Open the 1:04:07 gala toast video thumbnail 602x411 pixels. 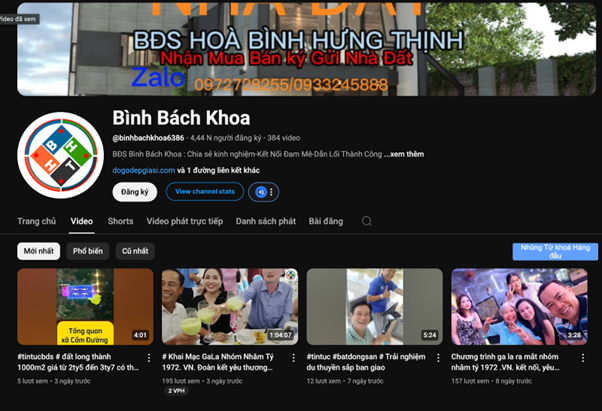[230, 307]
